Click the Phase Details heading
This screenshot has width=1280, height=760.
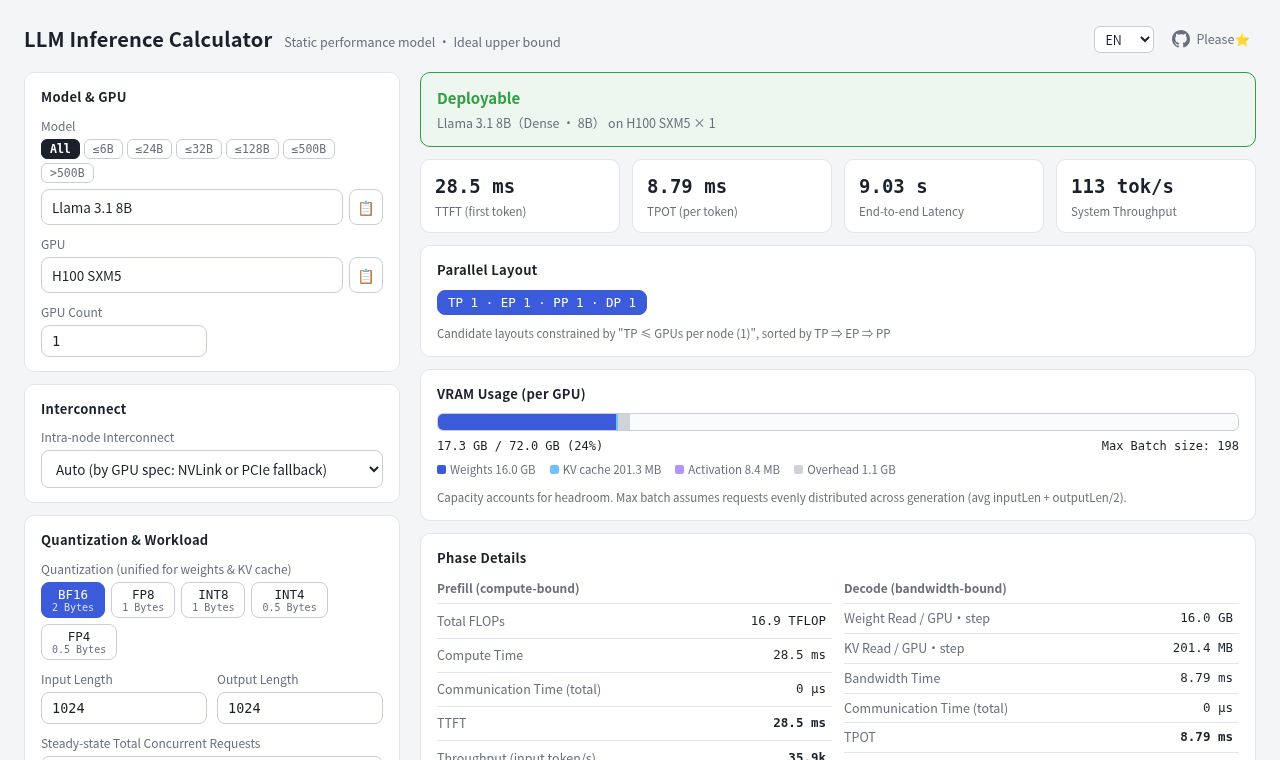(481, 558)
